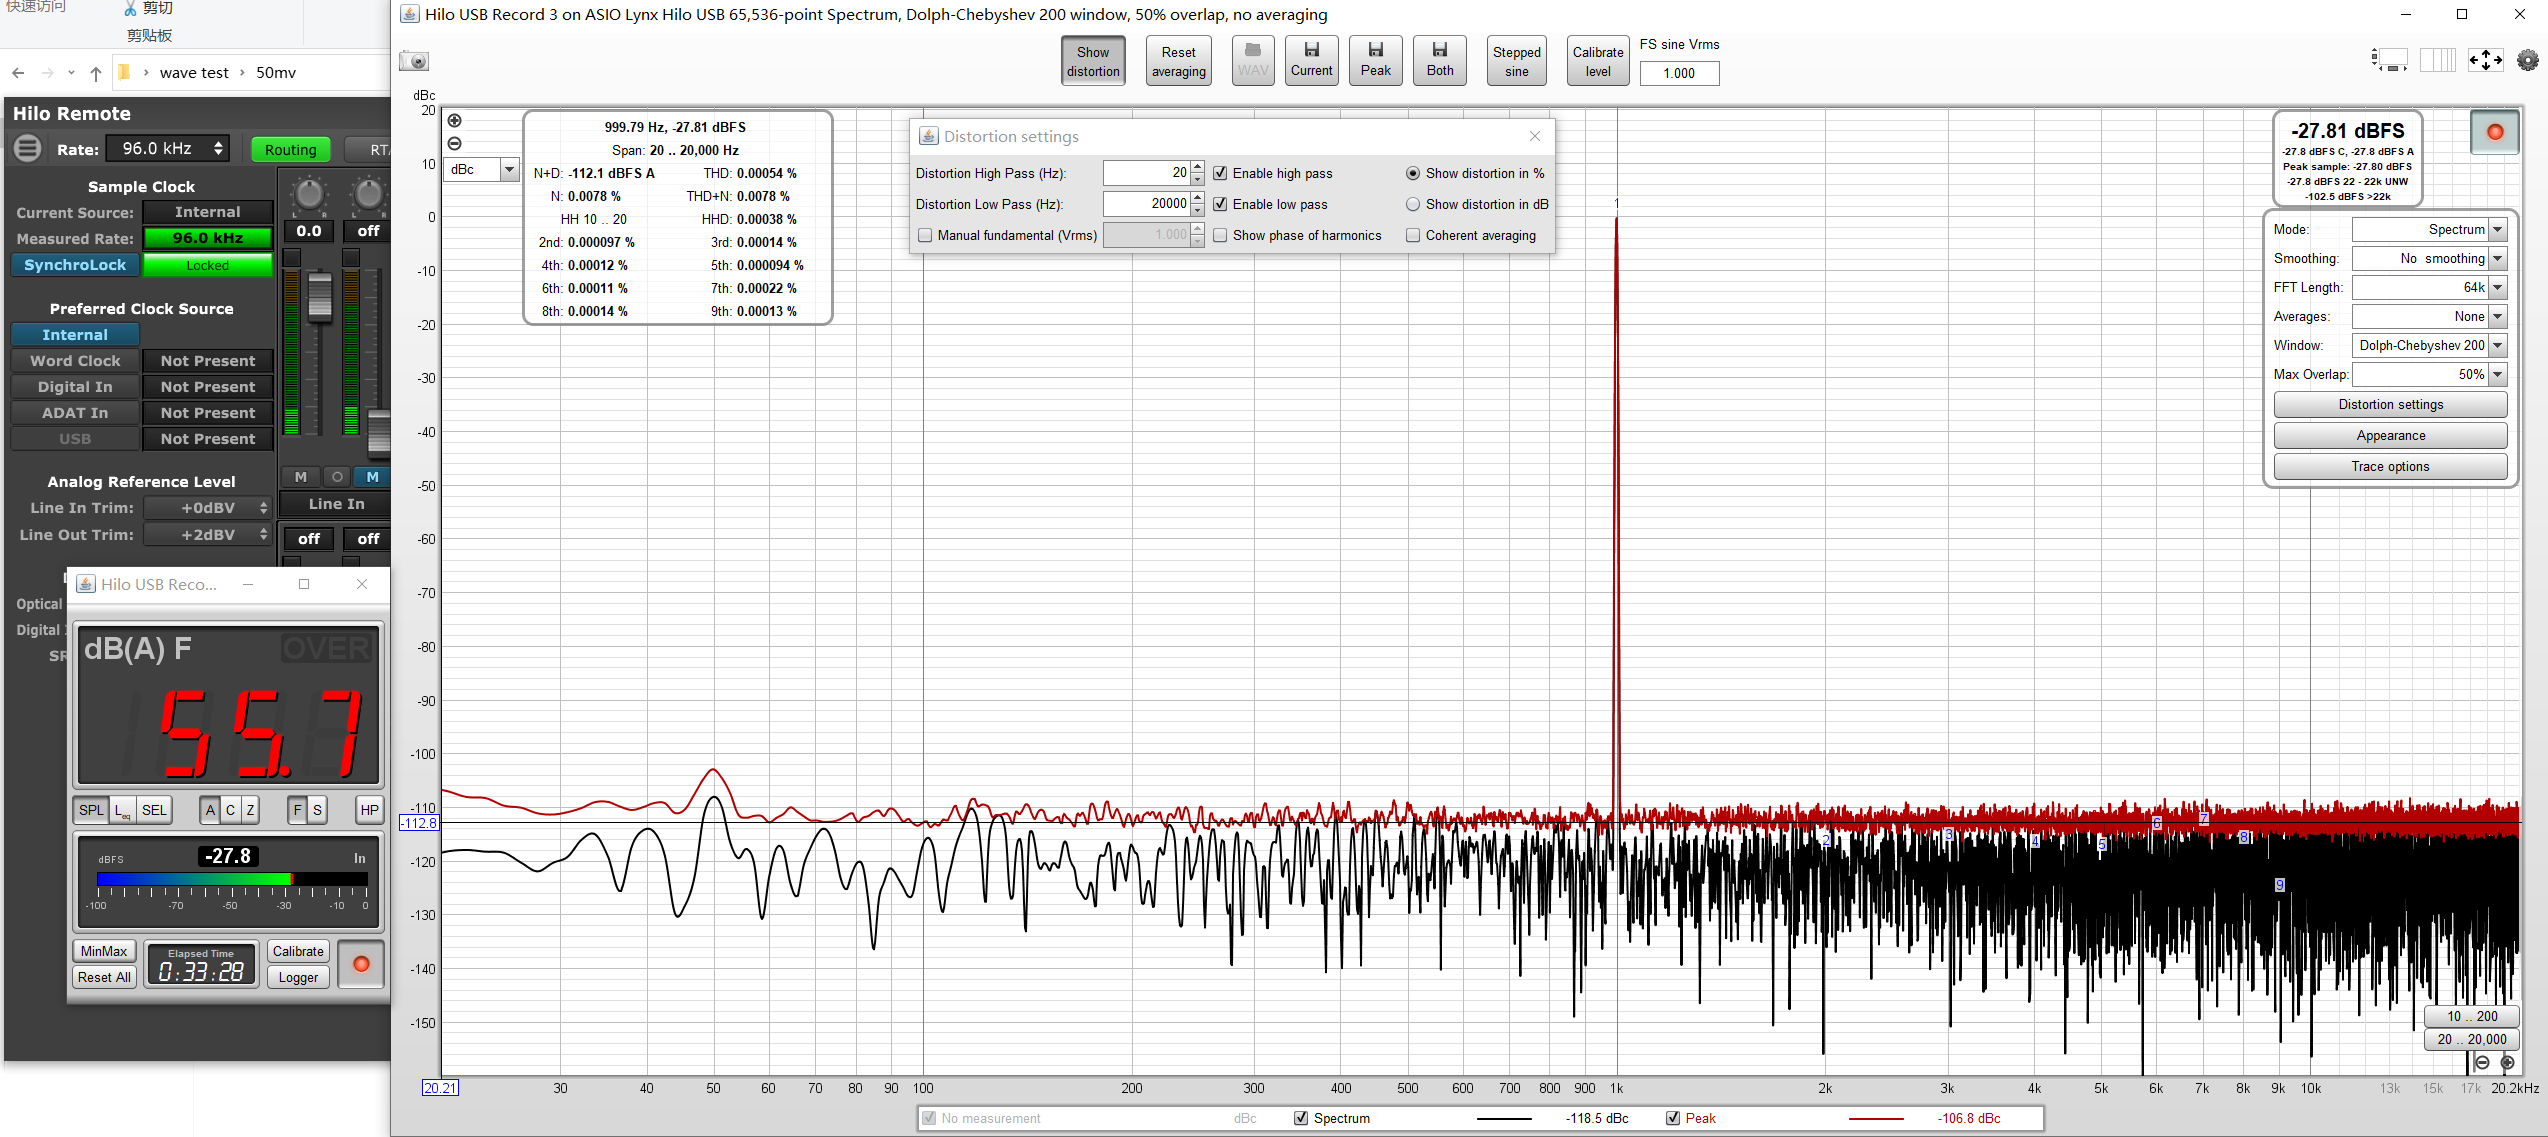Screen dimensions: 2548x1137
Task: Click the disabled WAV save button
Action: tap(1252, 61)
